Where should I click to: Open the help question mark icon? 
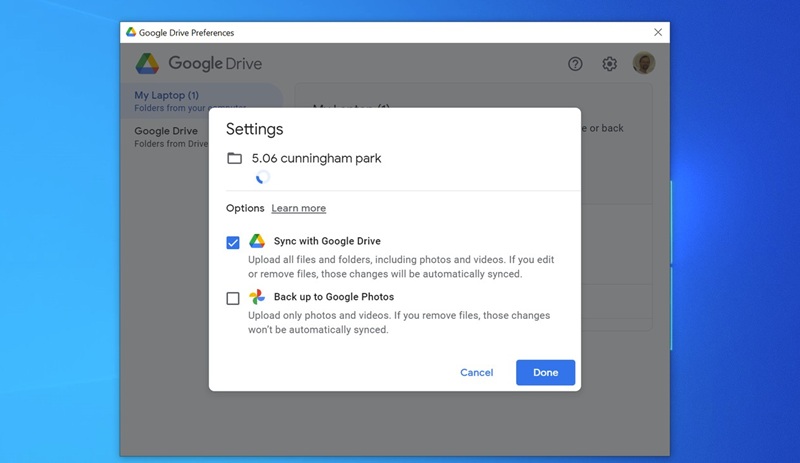pyautogui.click(x=575, y=64)
